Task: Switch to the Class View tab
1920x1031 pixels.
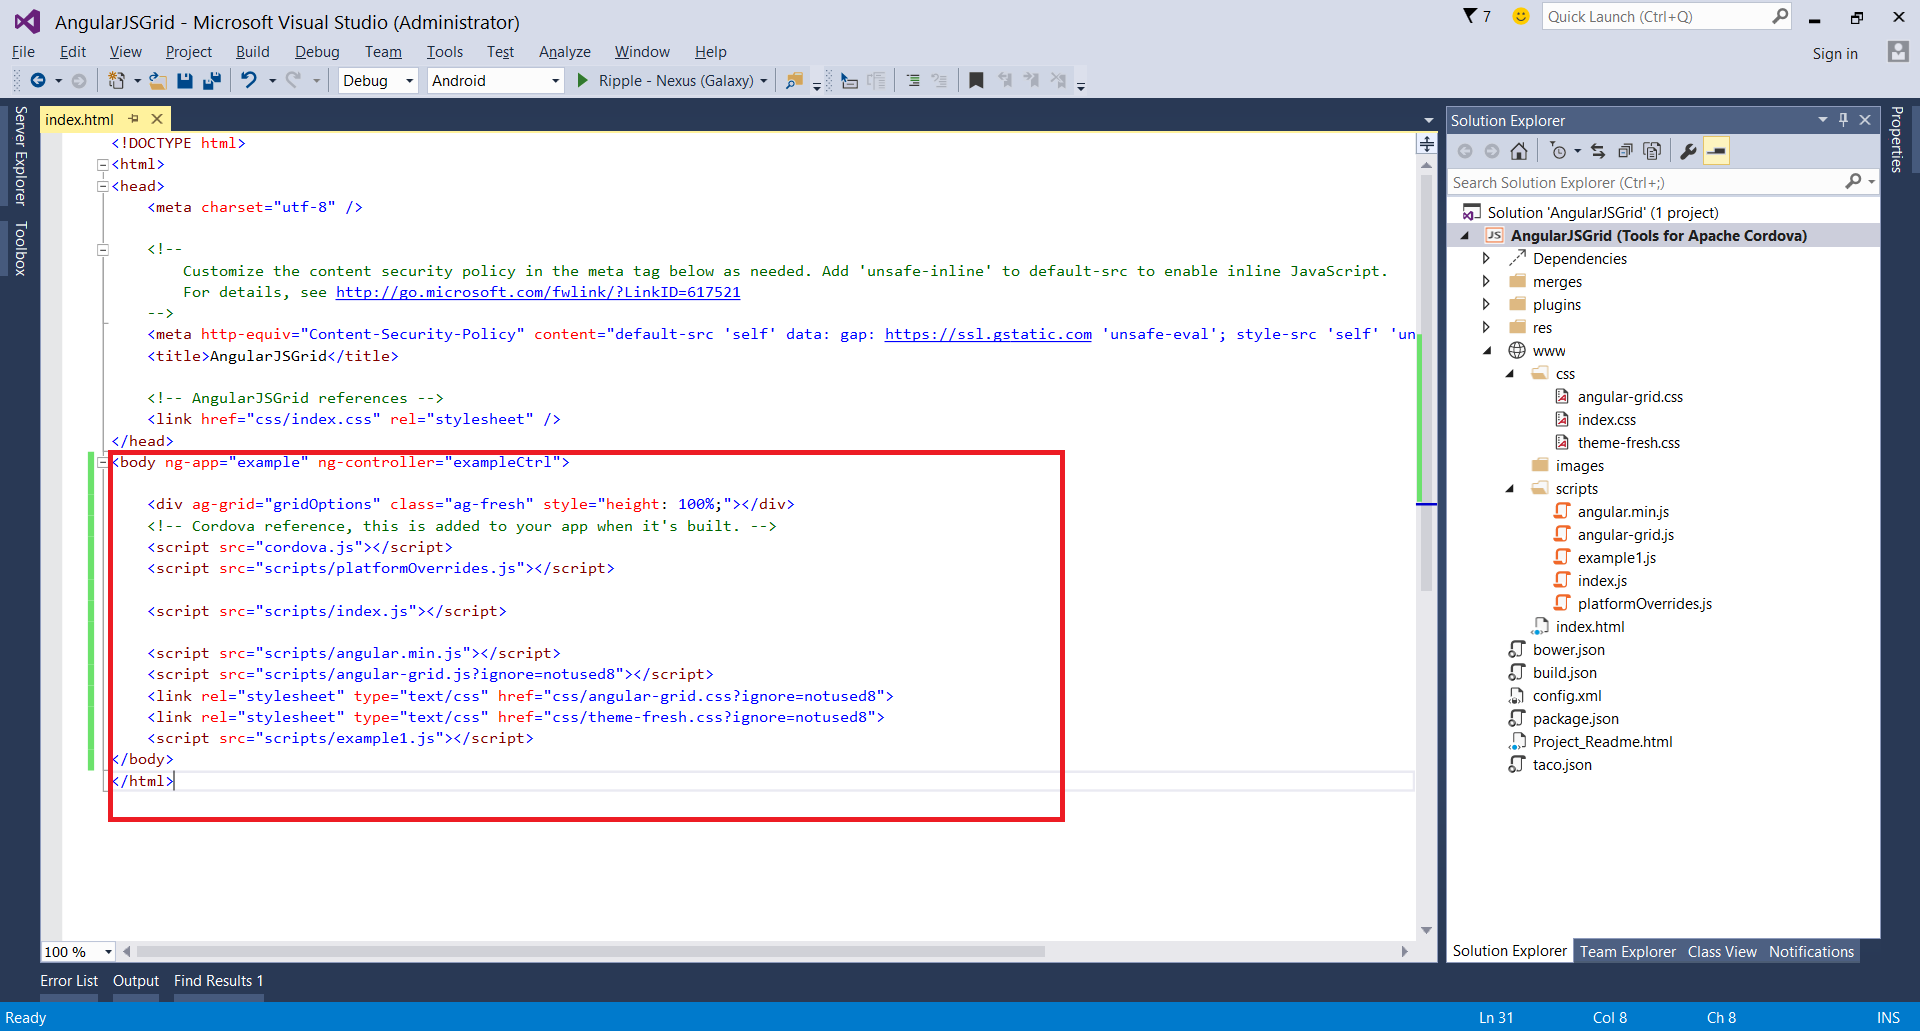Action: click(x=1721, y=952)
